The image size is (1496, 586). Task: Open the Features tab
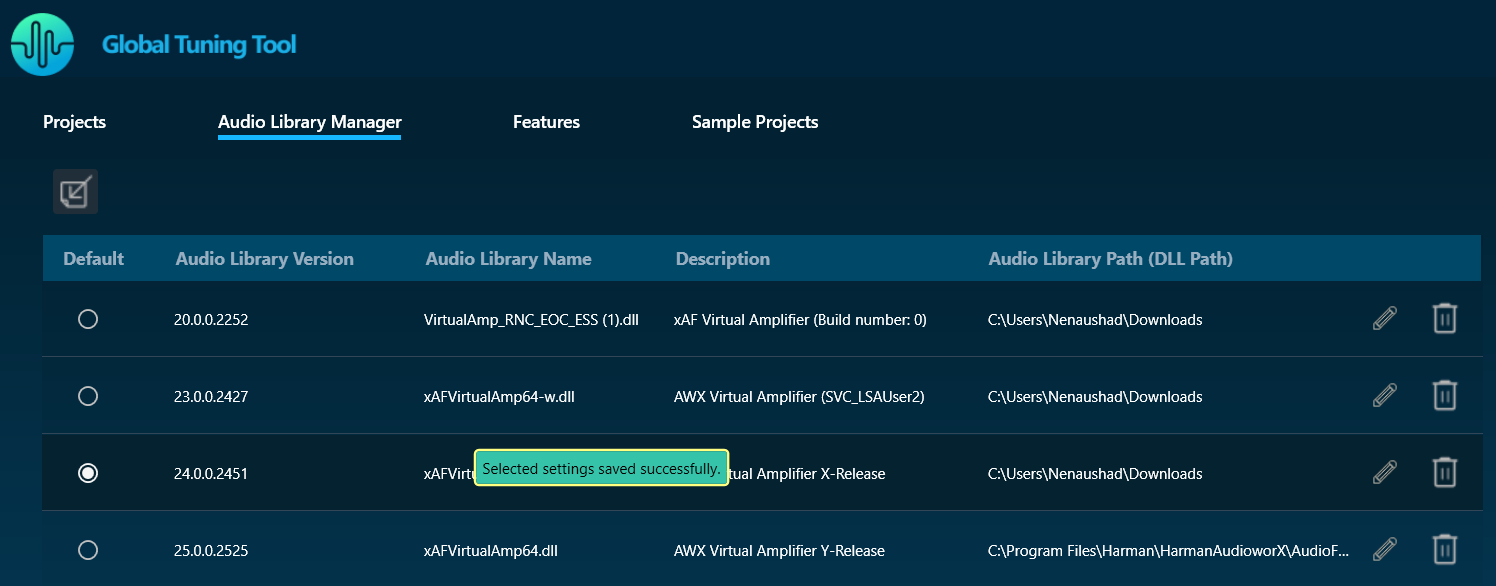pyautogui.click(x=546, y=122)
